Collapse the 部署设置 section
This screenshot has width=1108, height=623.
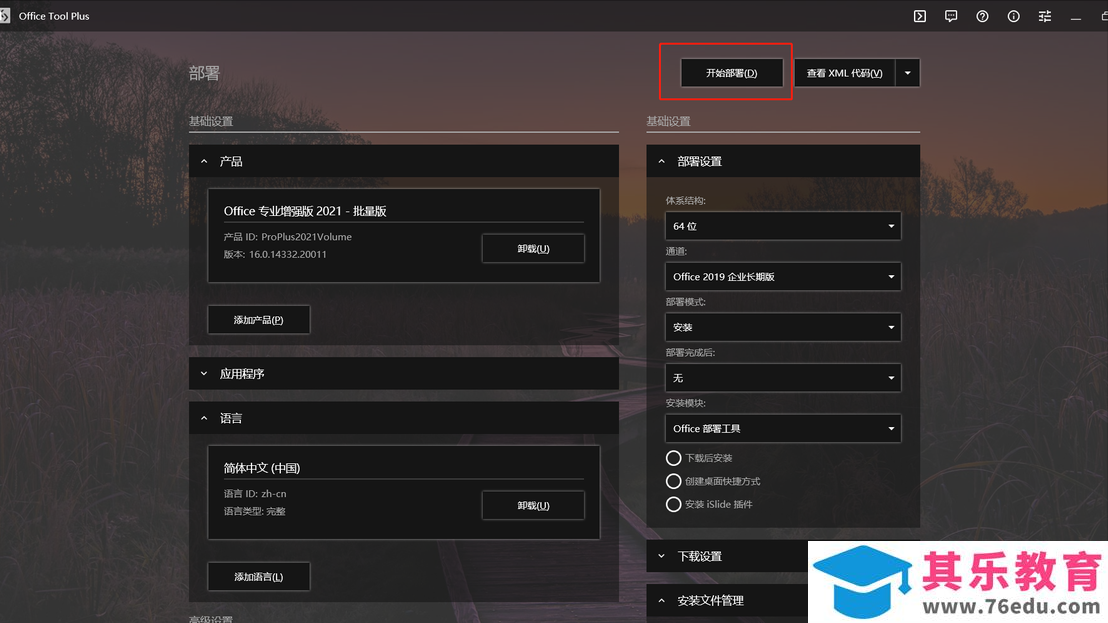783,161
